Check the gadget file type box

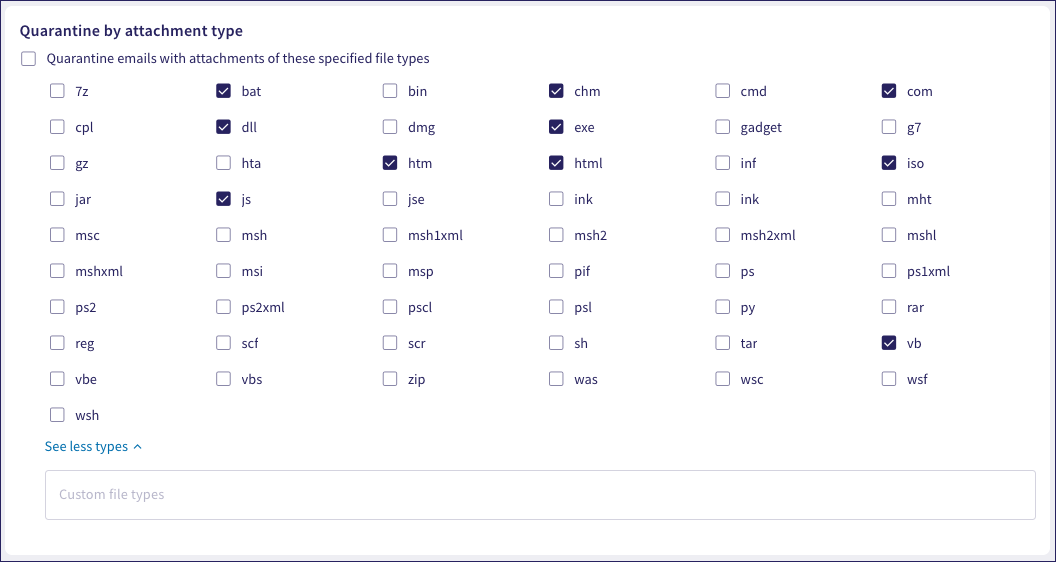coord(723,127)
